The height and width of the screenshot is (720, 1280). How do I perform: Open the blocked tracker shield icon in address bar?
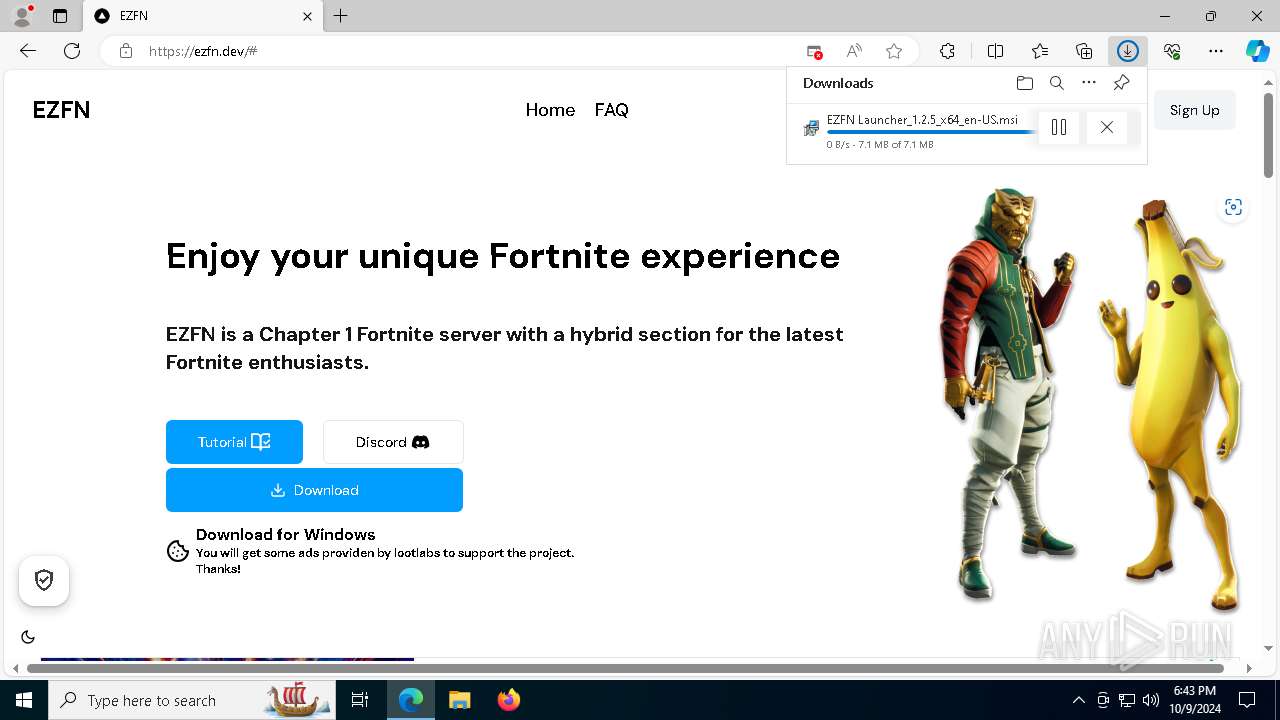coord(814,51)
